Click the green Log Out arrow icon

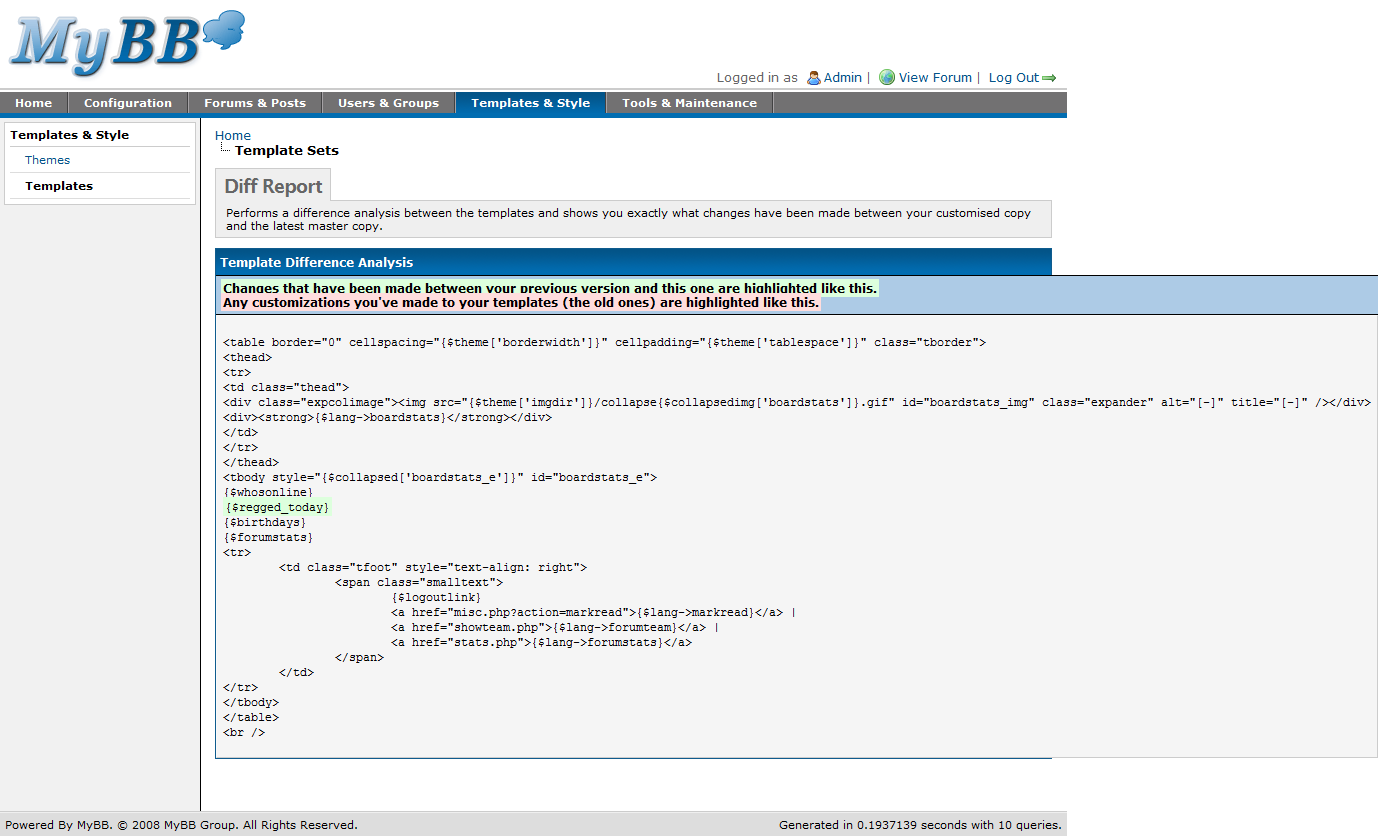[1049, 78]
